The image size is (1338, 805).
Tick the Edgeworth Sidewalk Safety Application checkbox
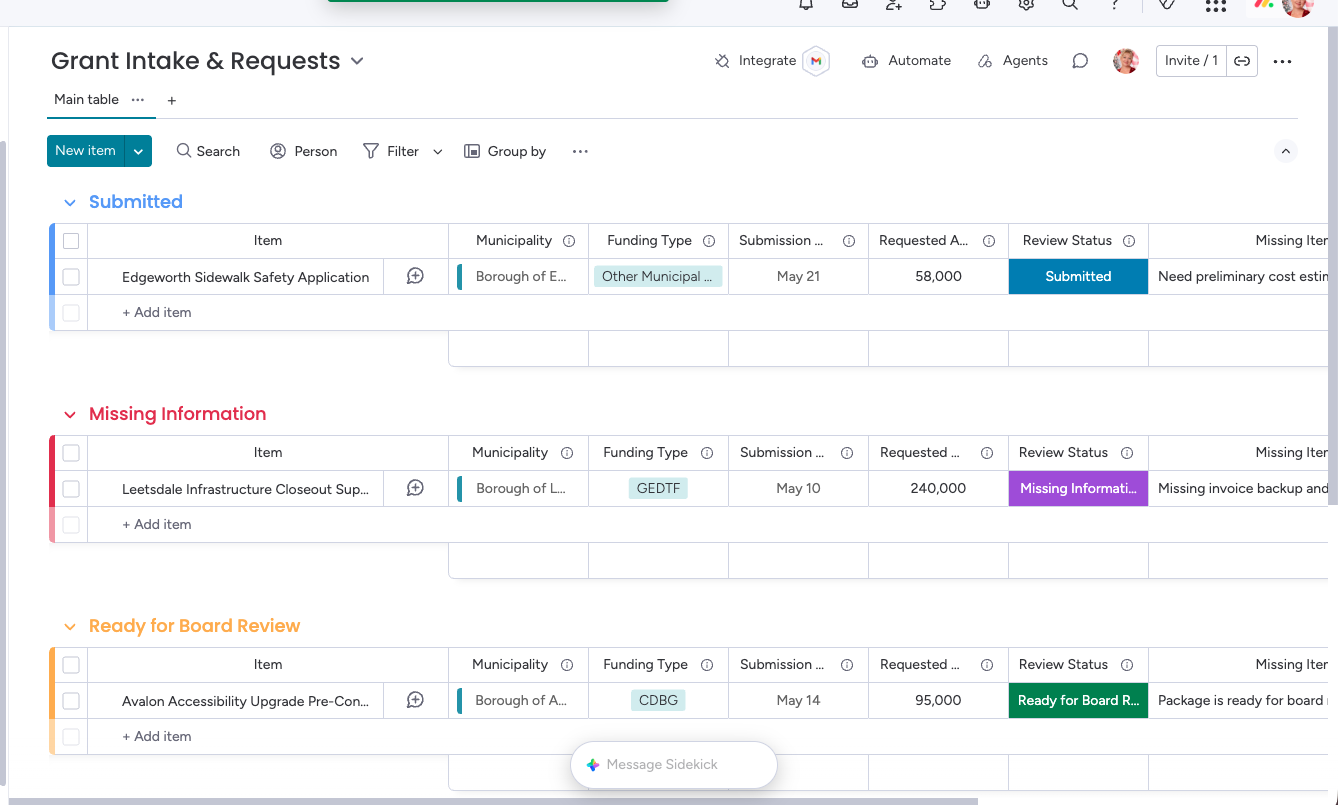coord(71,277)
